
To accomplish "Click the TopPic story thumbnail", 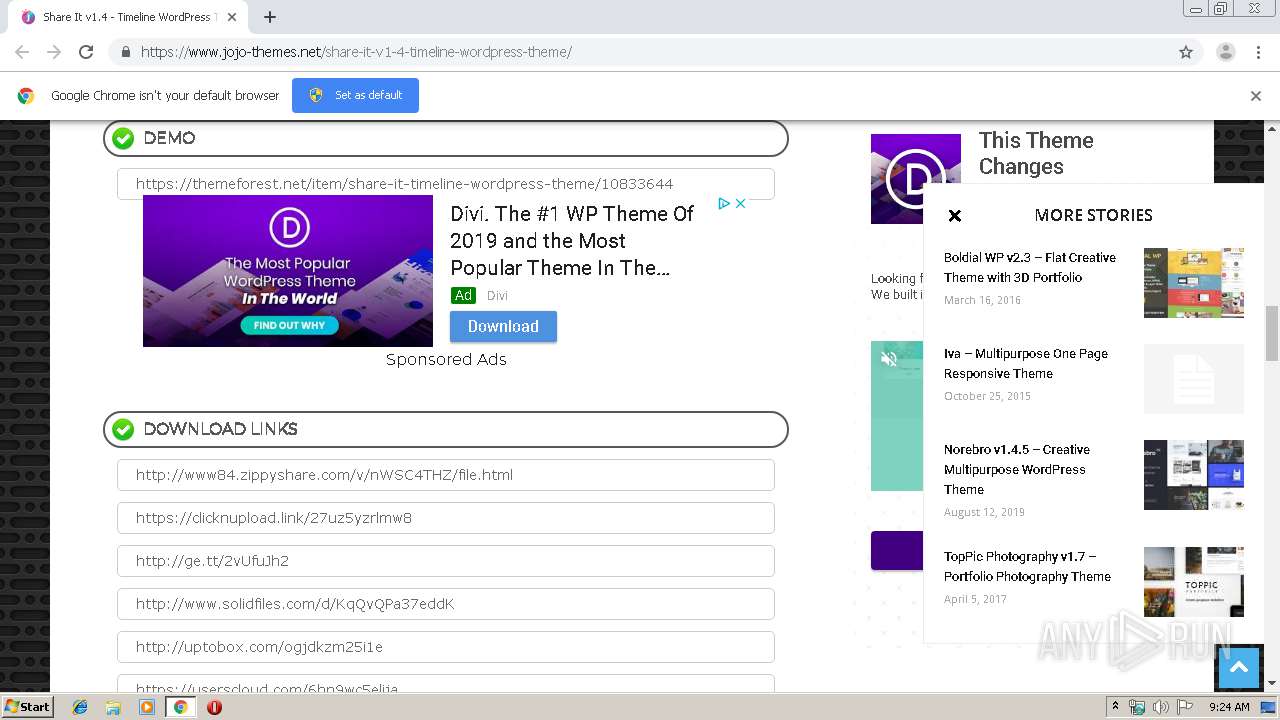I will 1194,582.
